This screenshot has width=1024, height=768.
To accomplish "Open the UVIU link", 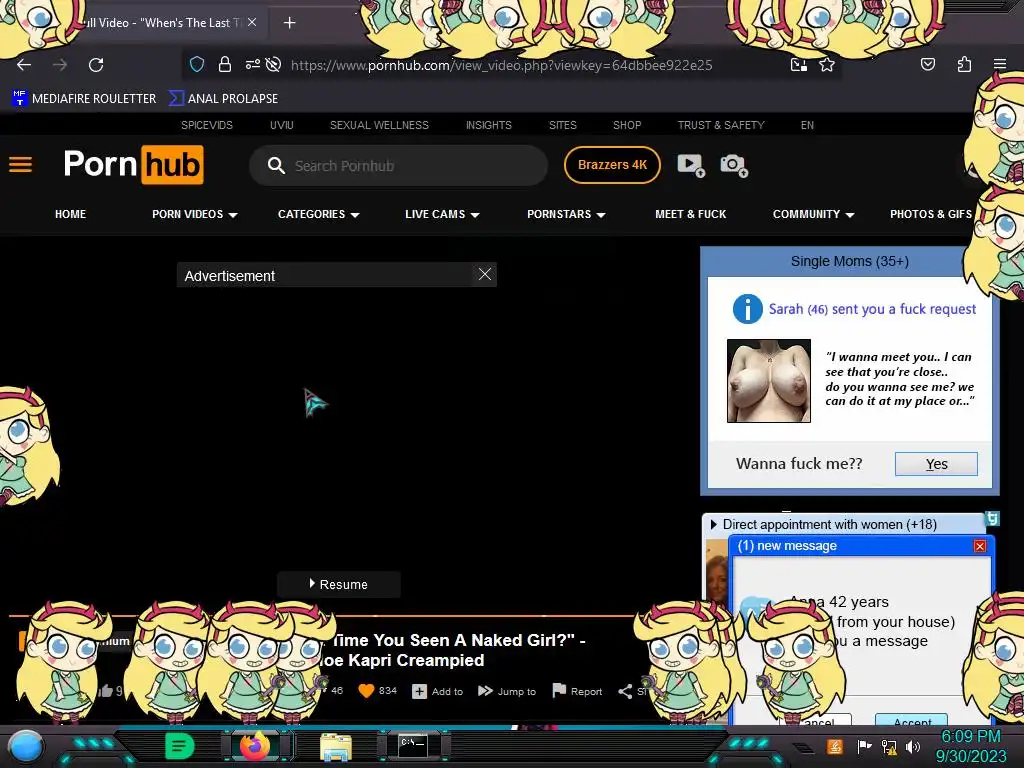I will [x=281, y=125].
